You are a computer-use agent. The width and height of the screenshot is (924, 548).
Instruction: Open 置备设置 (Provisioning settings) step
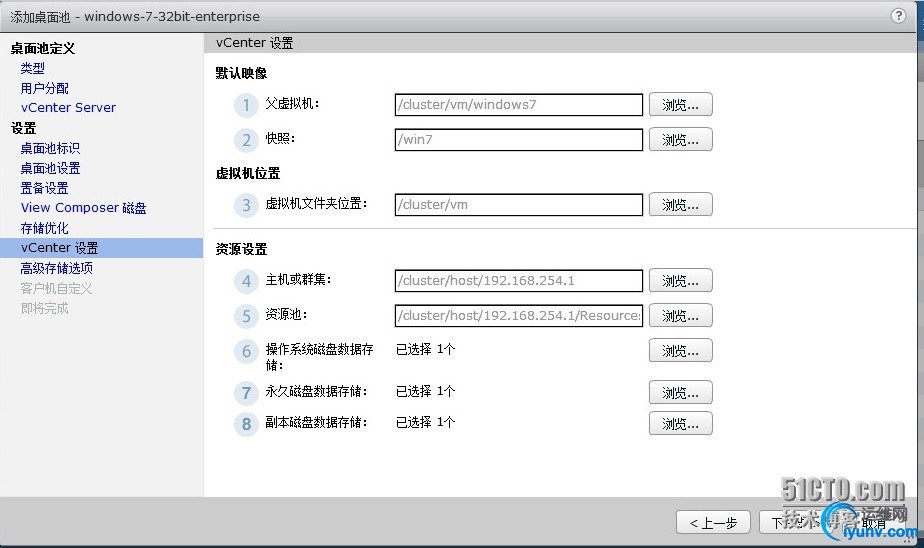tap(45, 189)
